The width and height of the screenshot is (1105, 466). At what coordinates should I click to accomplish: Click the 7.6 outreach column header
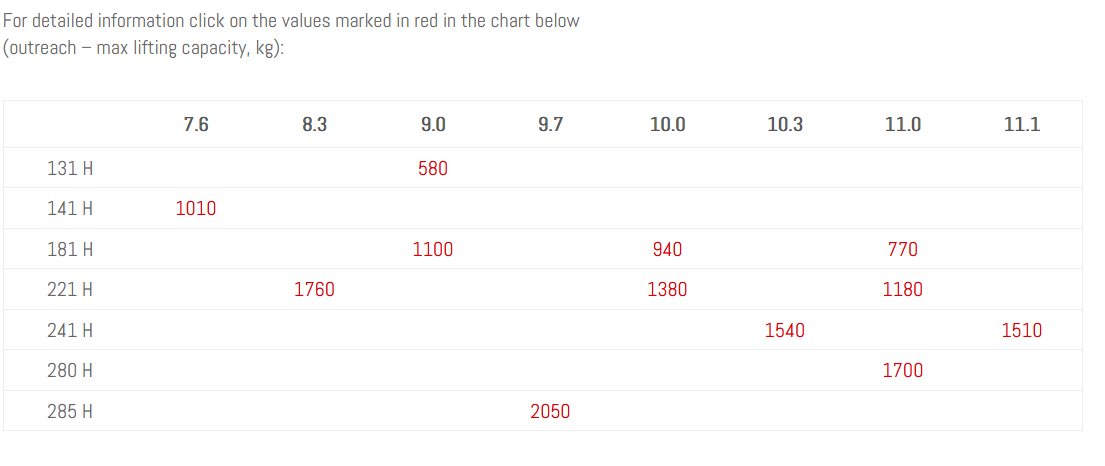tap(196, 125)
